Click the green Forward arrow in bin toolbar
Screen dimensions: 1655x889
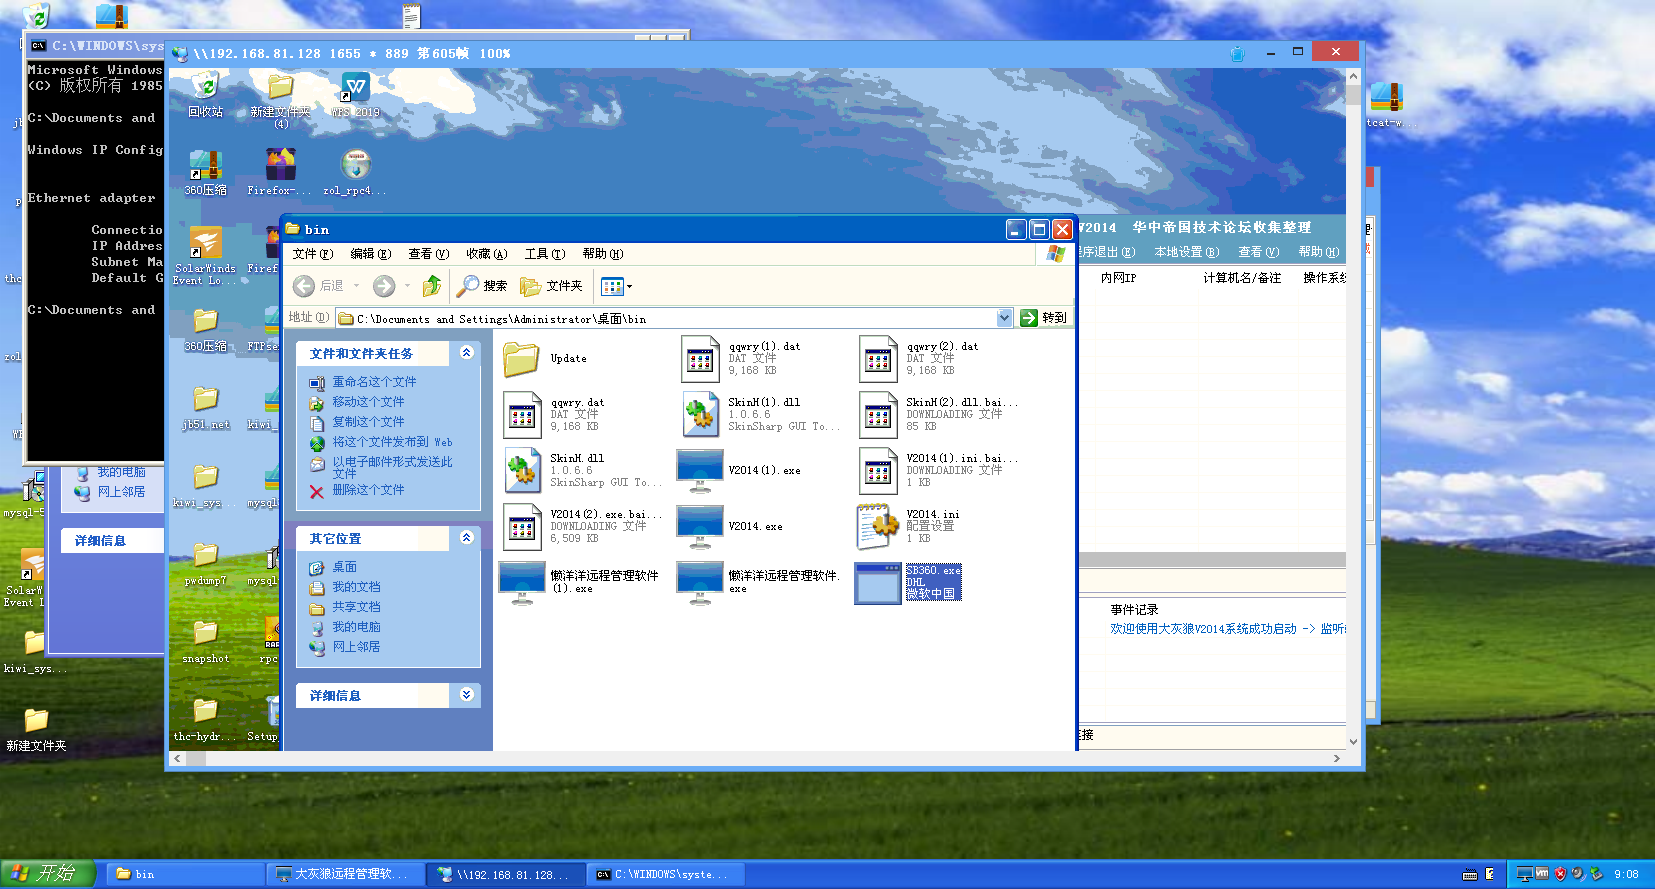[384, 286]
